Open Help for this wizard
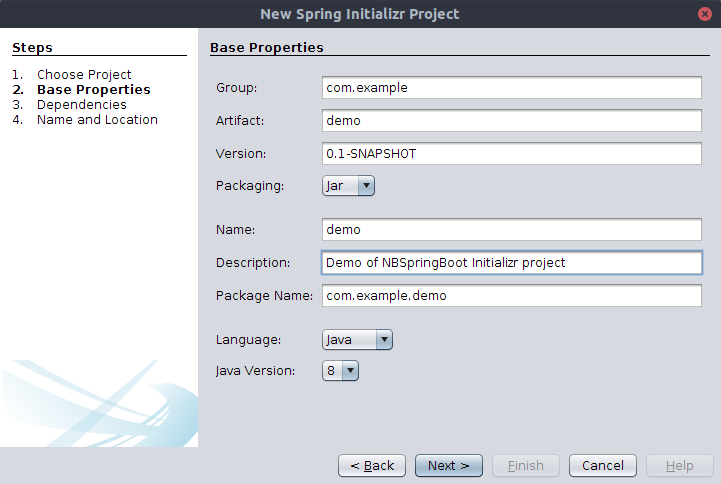Image resolution: width=721 pixels, height=484 pixels. pyautogui.click(x=680, y=466)
